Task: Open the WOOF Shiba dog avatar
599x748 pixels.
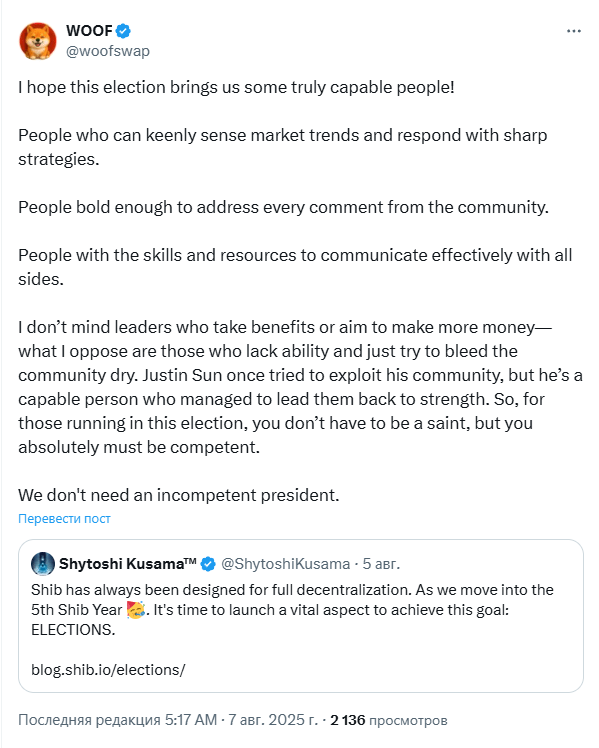Action: pyautogui.click(x=38, y=41)
